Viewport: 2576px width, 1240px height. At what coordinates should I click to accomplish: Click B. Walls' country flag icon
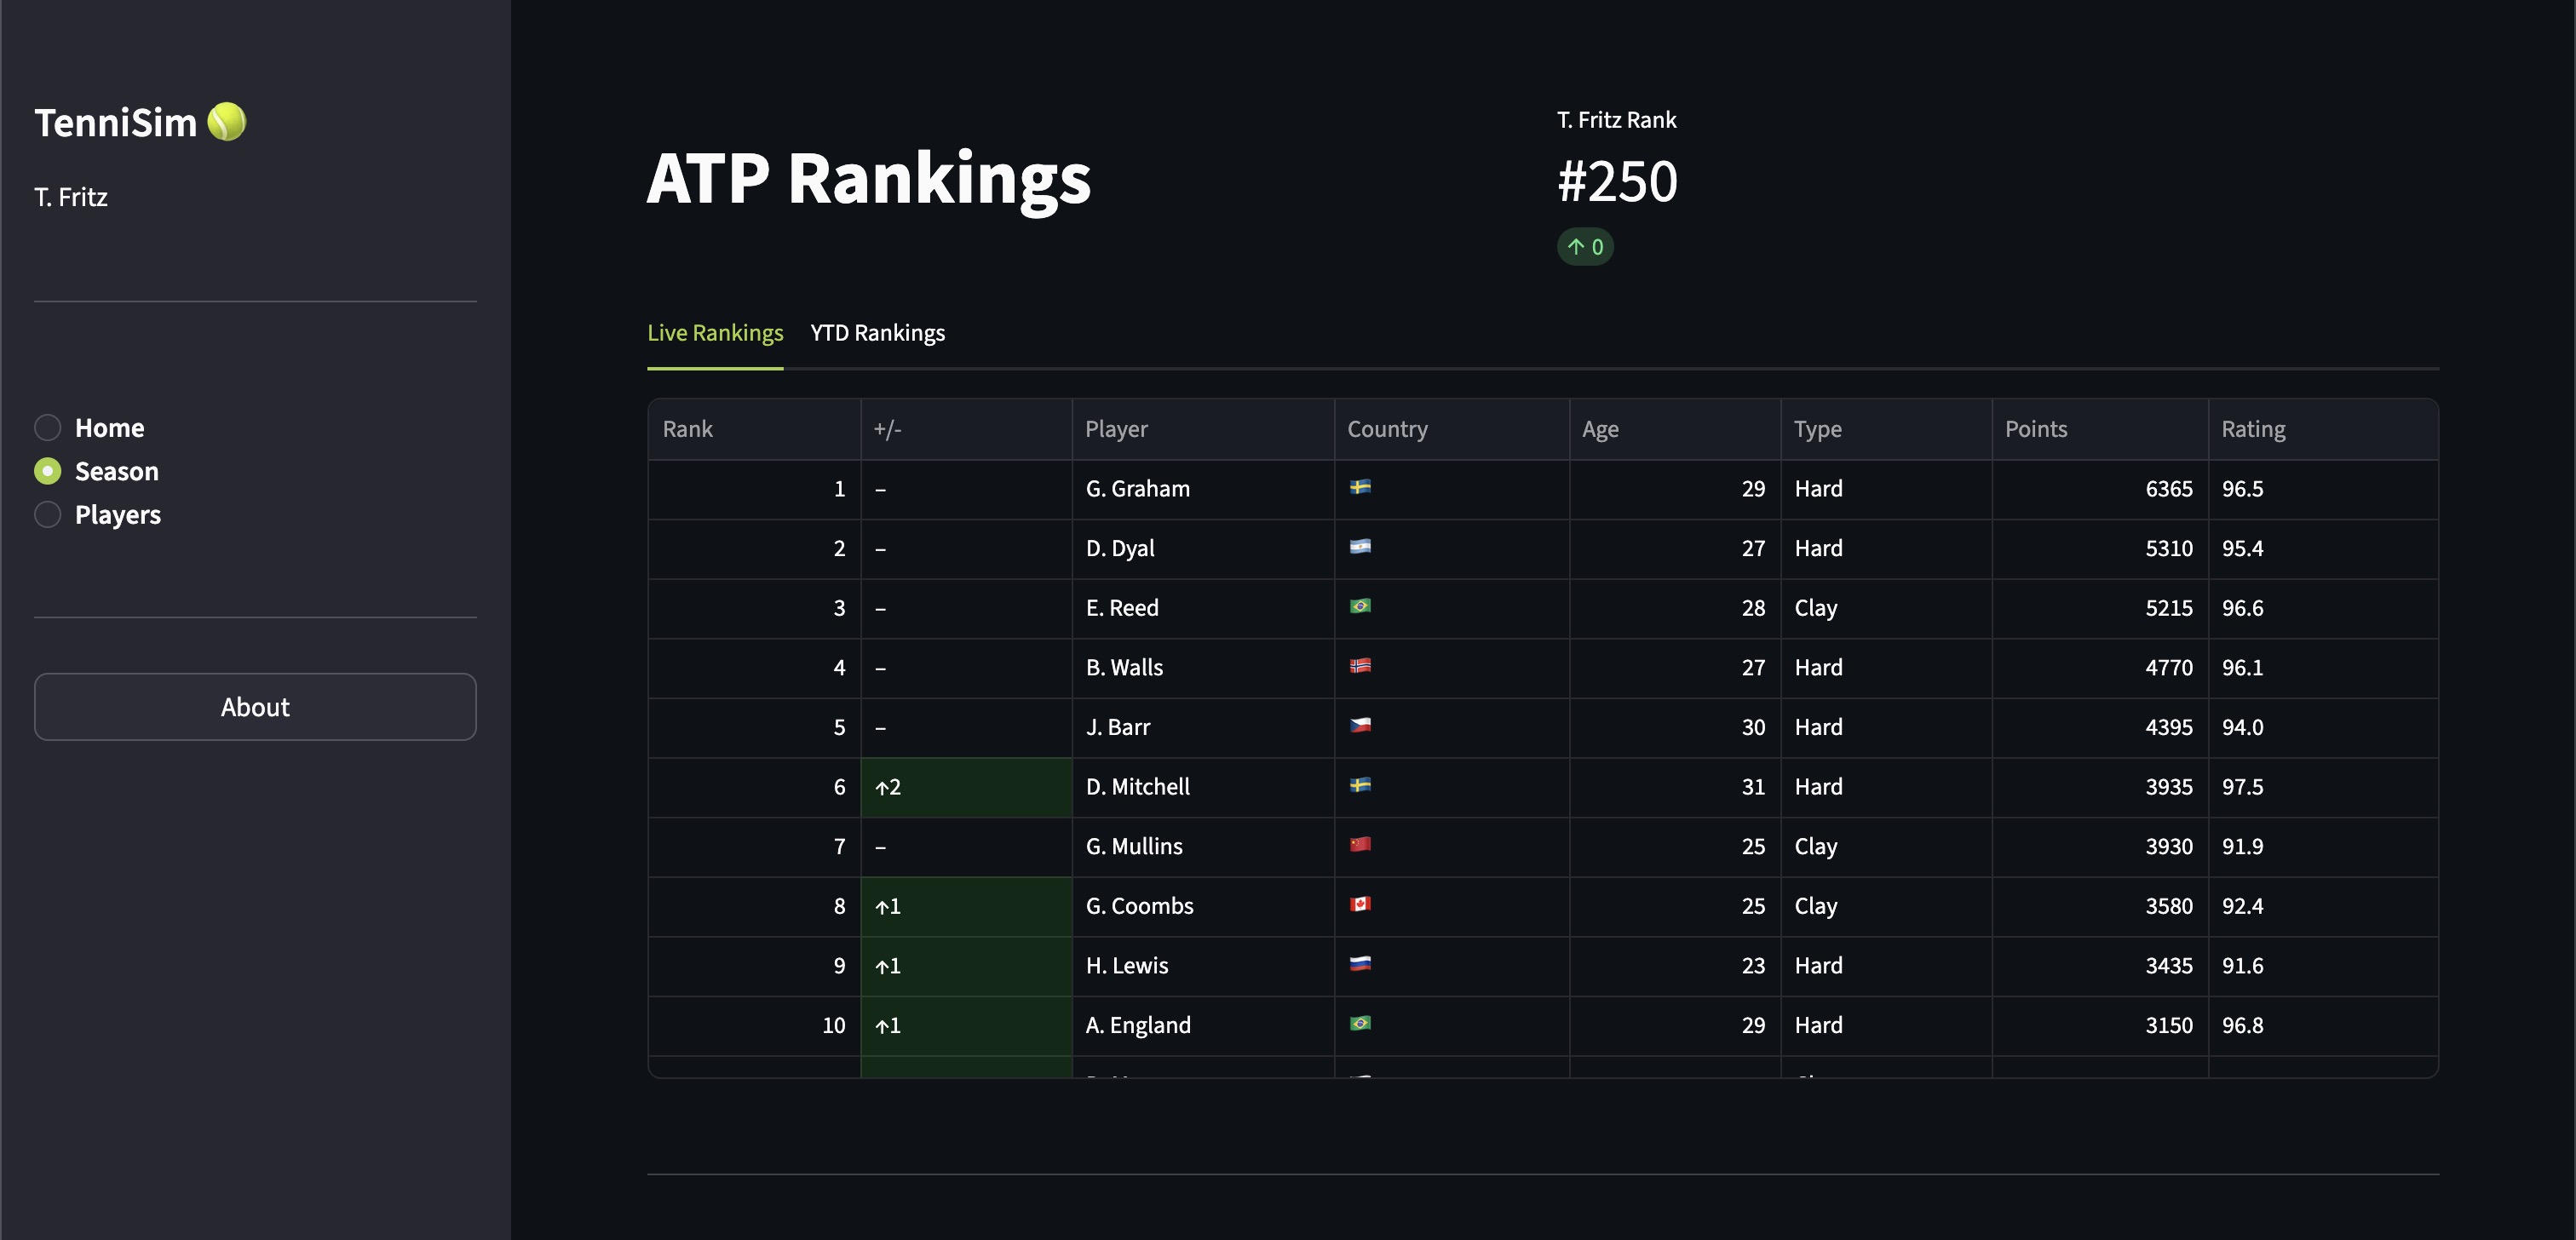point(1360,666)
